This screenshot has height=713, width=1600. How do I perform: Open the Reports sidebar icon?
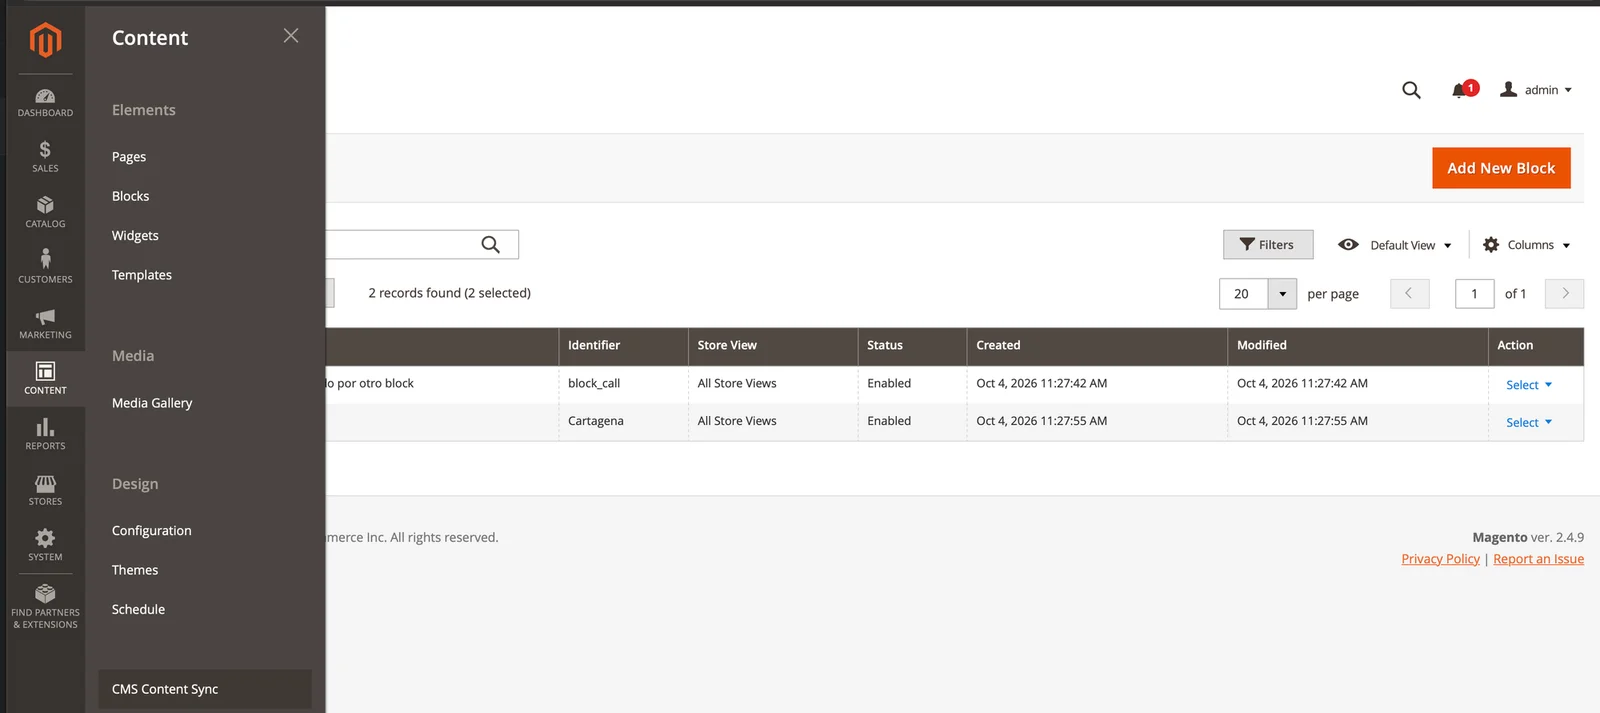point(45,435)
